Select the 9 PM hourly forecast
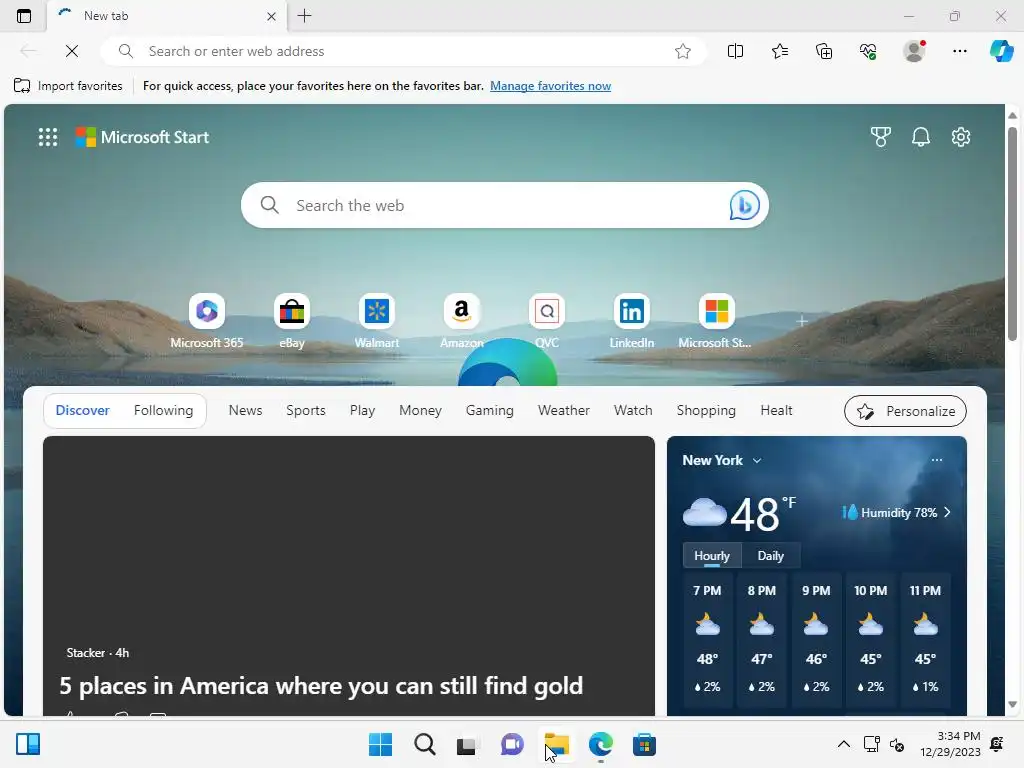Viewport: 1024px width, 768px height. coord(816,639)
